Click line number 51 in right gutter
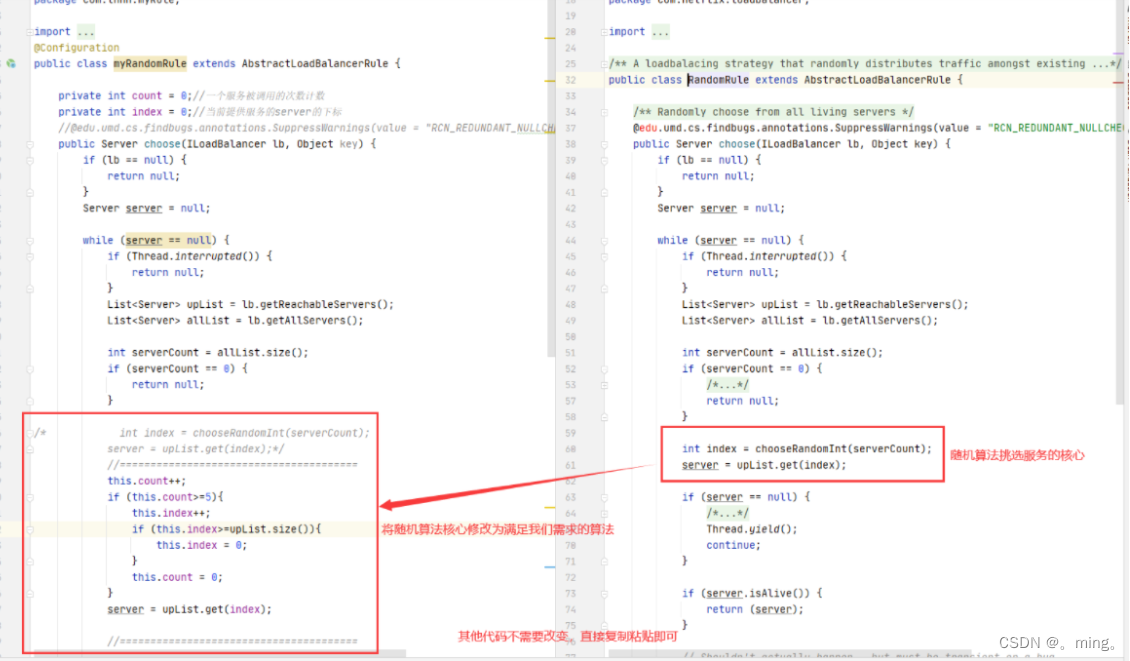Image resolution: width=1130 pixels, height=661 pixels. point(570,352)
